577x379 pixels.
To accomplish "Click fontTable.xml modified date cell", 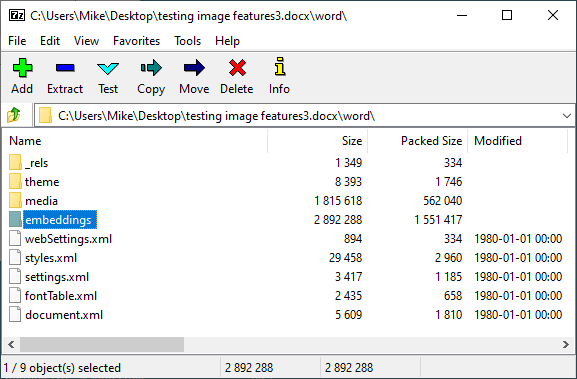I will 518,296.
